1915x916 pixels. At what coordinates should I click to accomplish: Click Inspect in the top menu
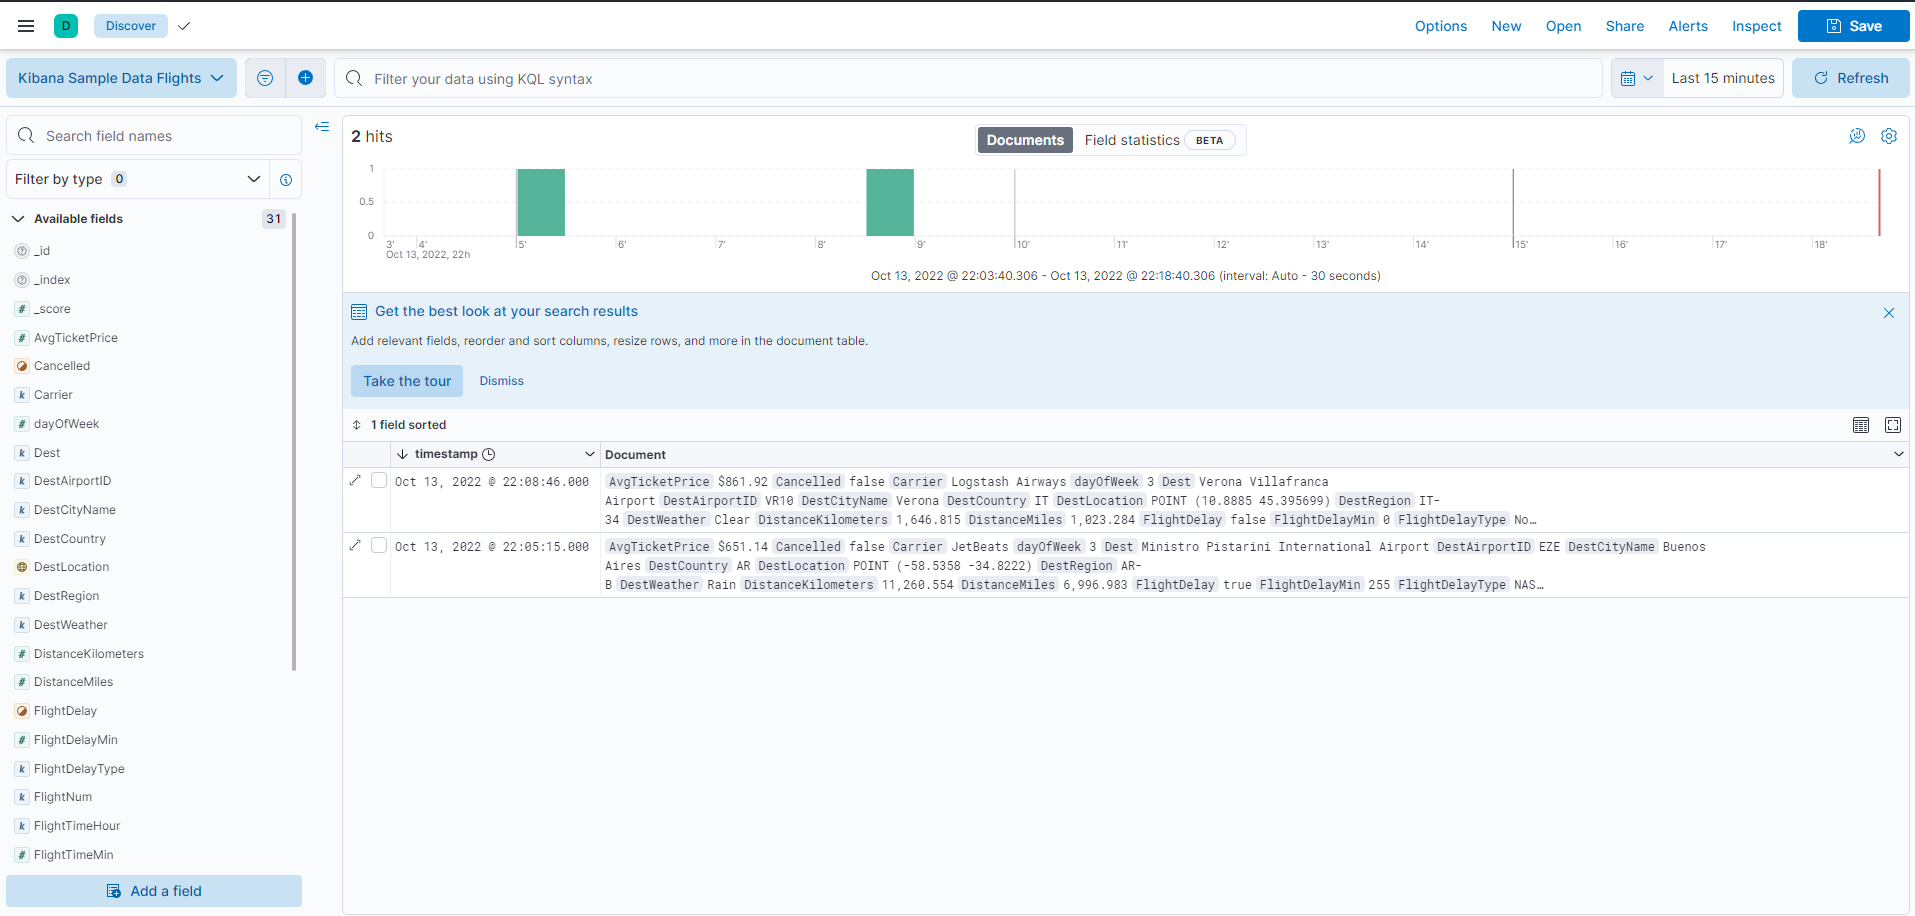1757,26
